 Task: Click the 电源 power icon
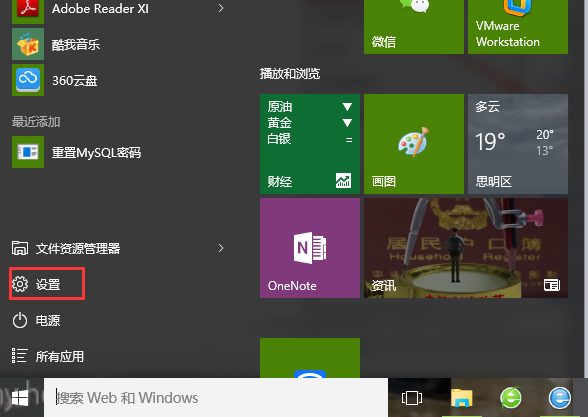20,320
